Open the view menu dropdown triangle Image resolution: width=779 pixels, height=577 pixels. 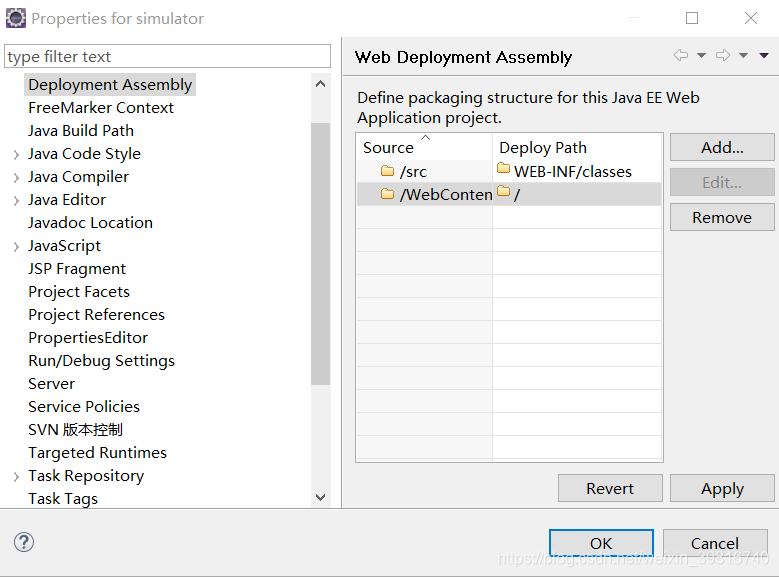click(764, 56)
